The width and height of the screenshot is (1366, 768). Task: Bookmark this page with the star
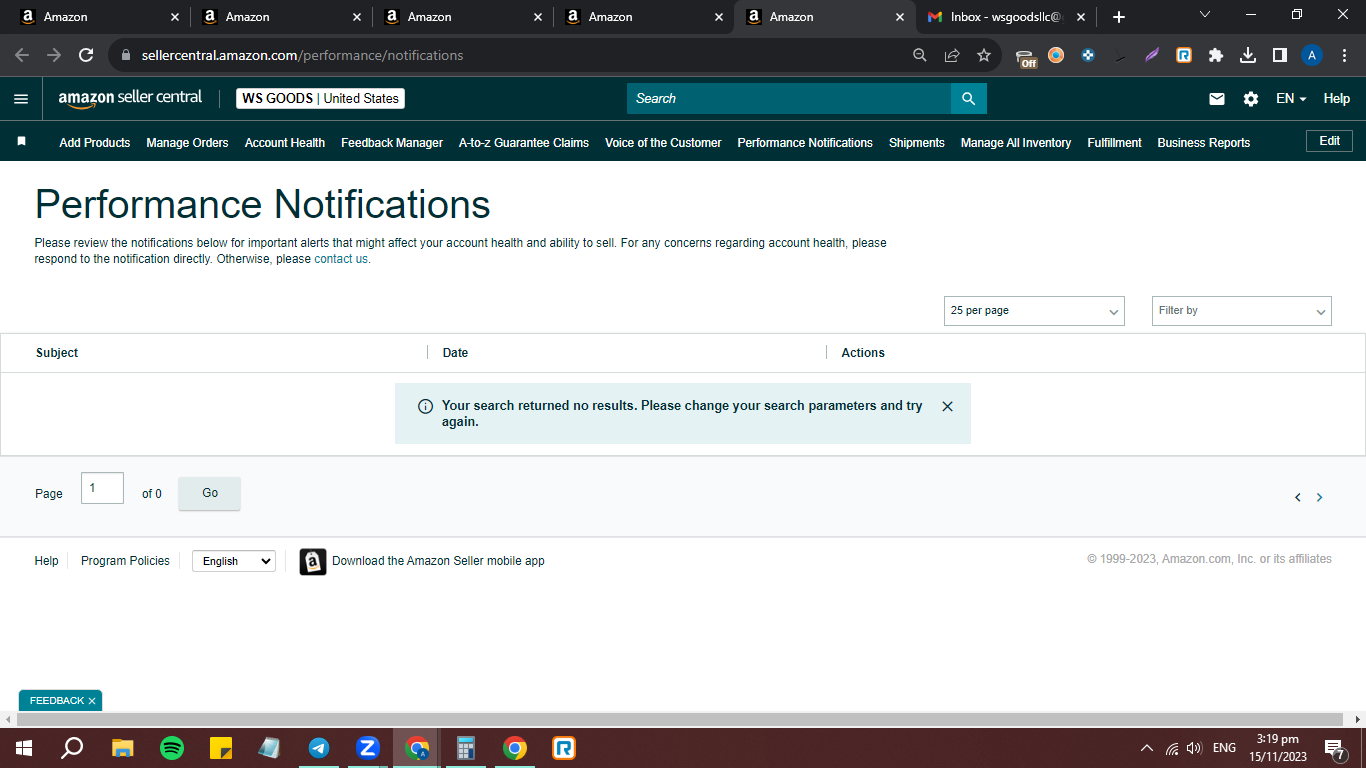[x=984, y=55]
